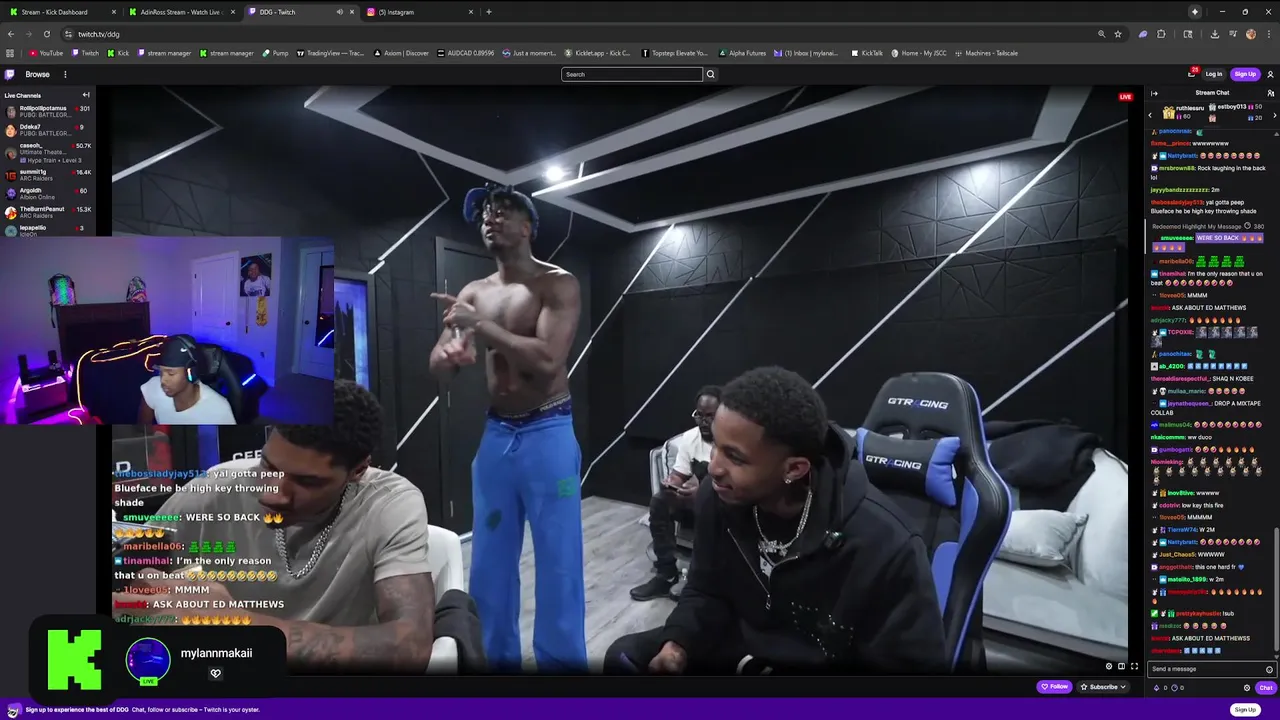Open TheBurntPeanut live channel
The width and height of the screenshot is (1280, 720).
48,212
